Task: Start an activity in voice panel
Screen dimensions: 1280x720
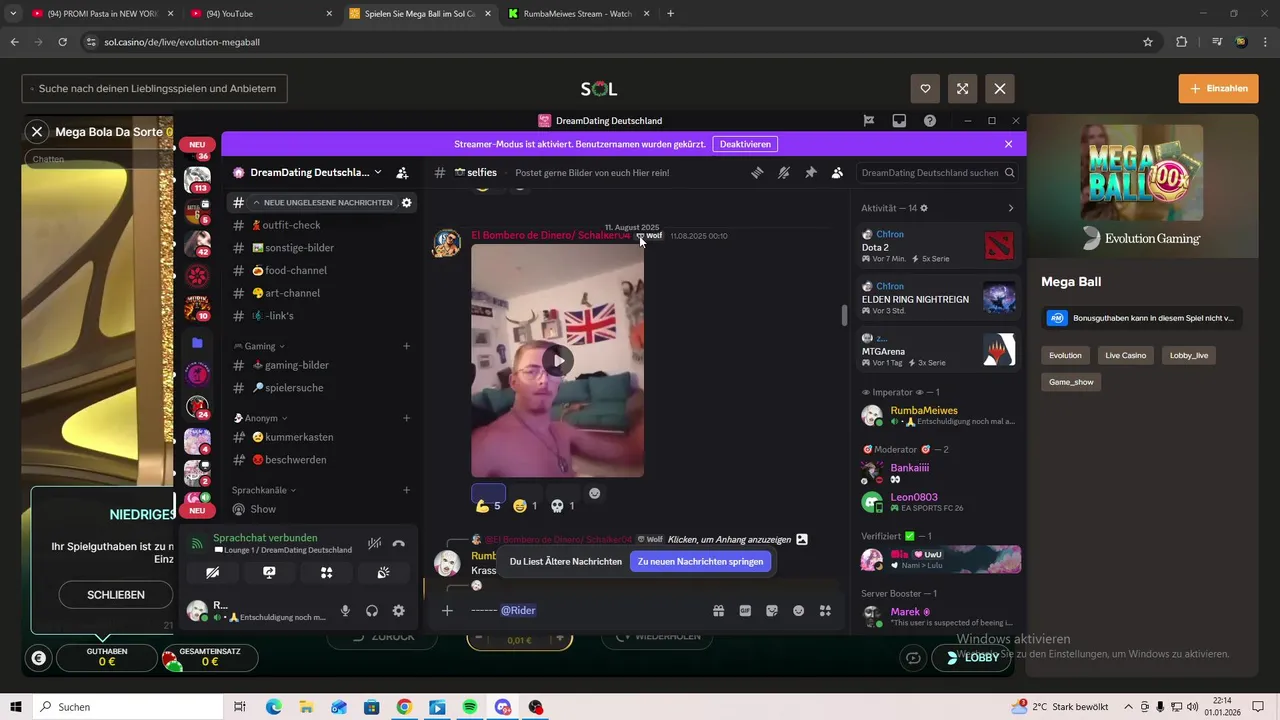Action: click(x=326, y=573)
